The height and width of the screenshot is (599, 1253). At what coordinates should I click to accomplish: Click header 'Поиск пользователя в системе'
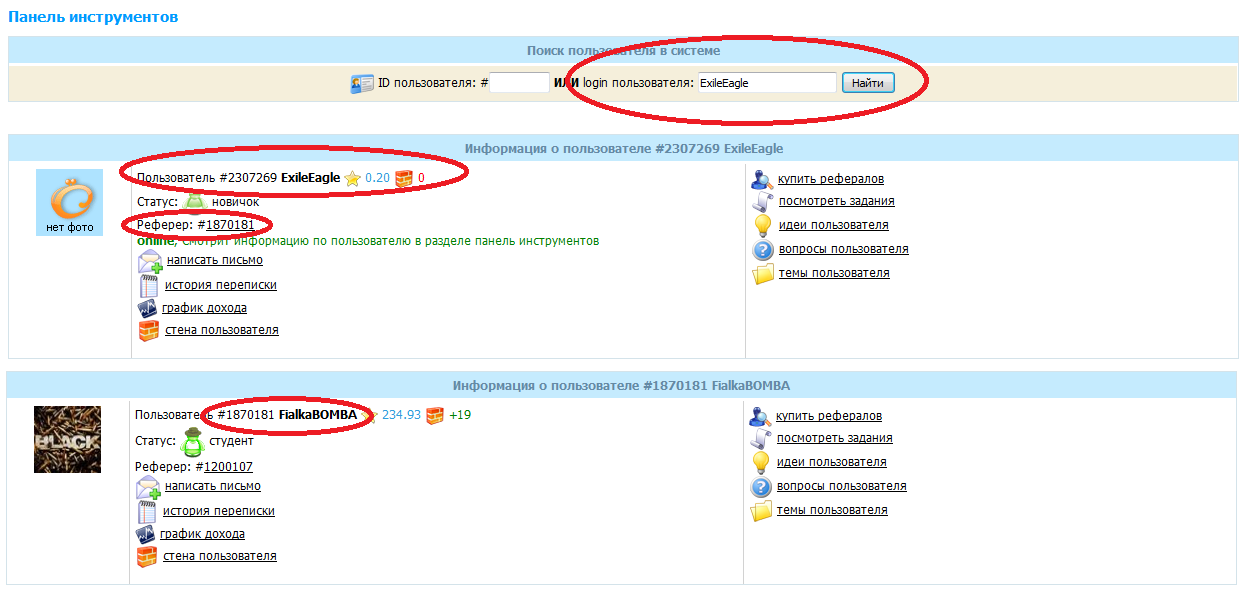click(623, 50)
